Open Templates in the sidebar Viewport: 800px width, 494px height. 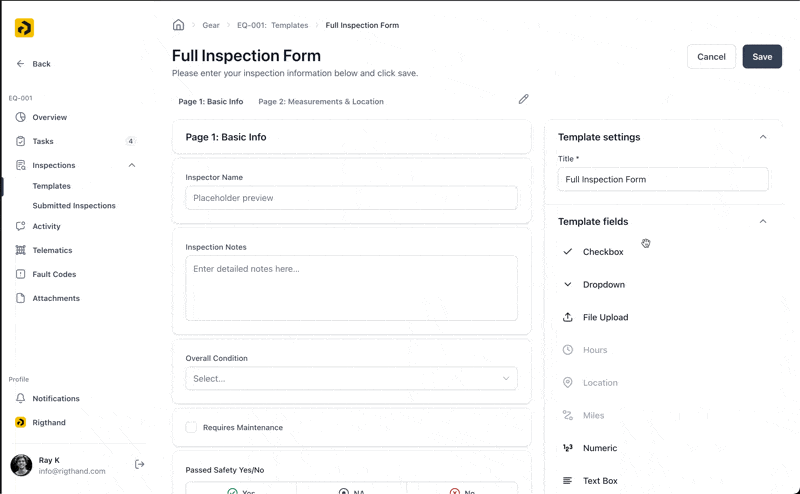click(52, 186)
